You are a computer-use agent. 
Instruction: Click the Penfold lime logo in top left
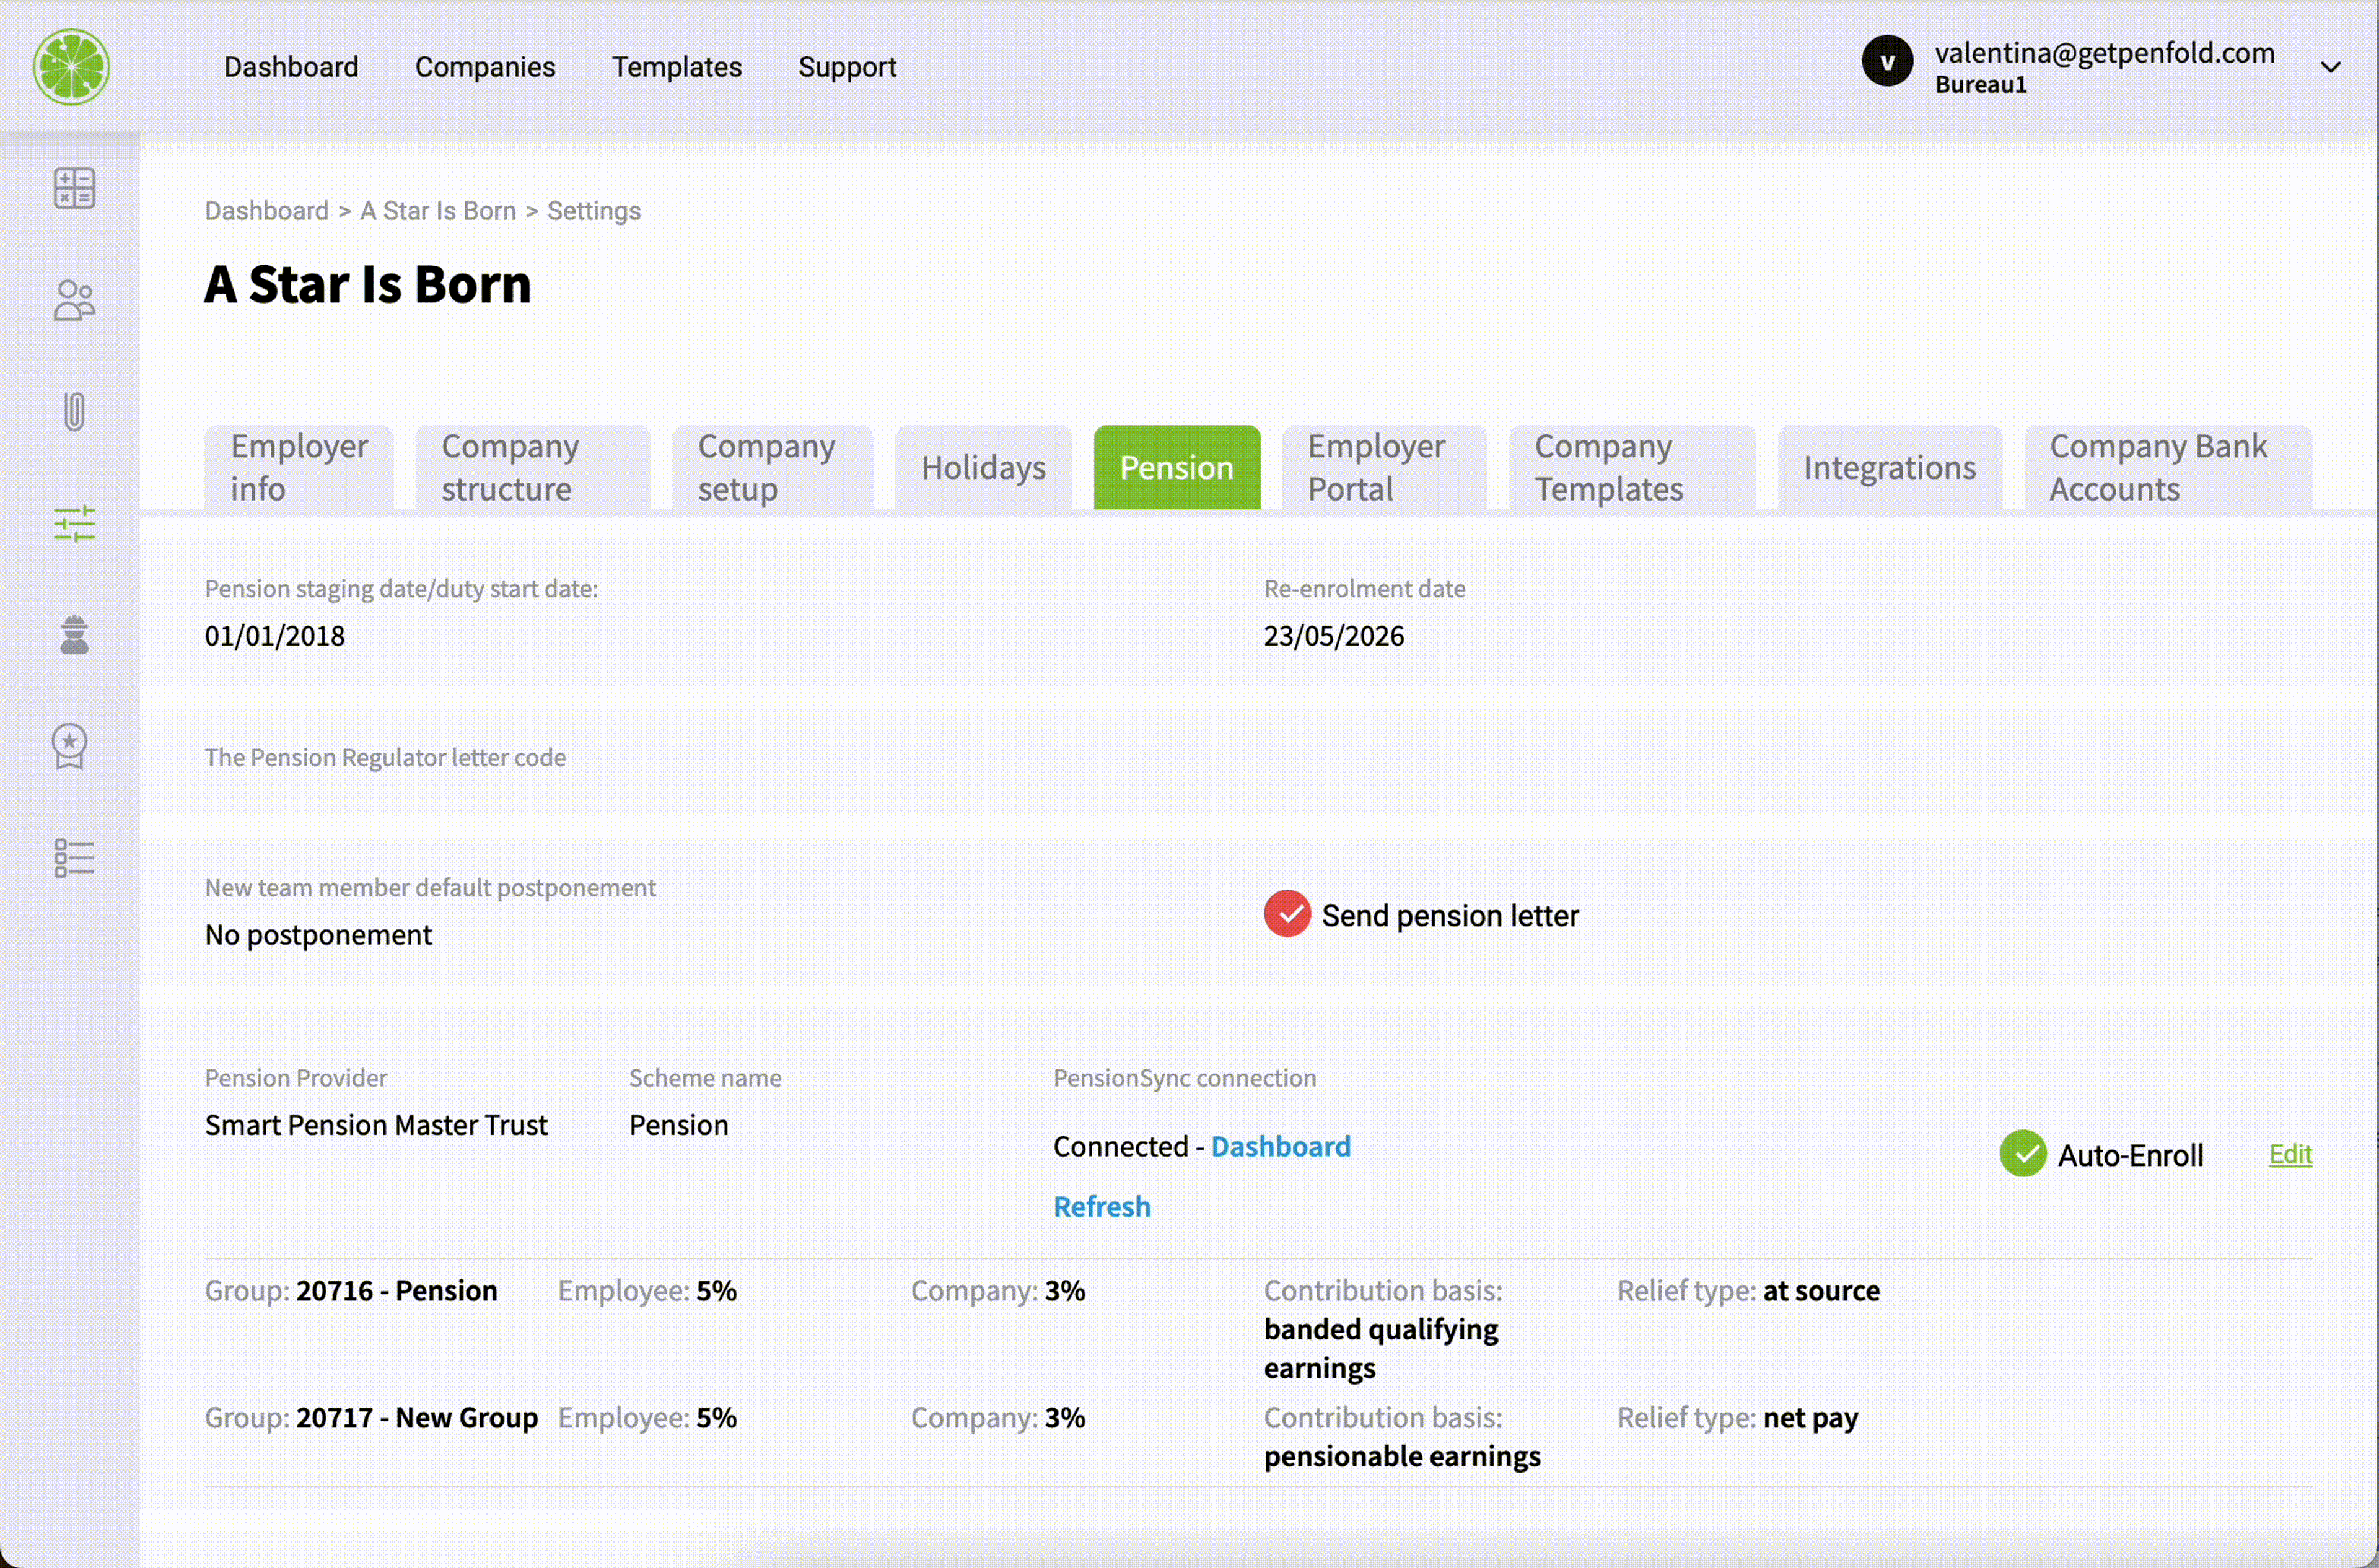[x=70, y=66]
